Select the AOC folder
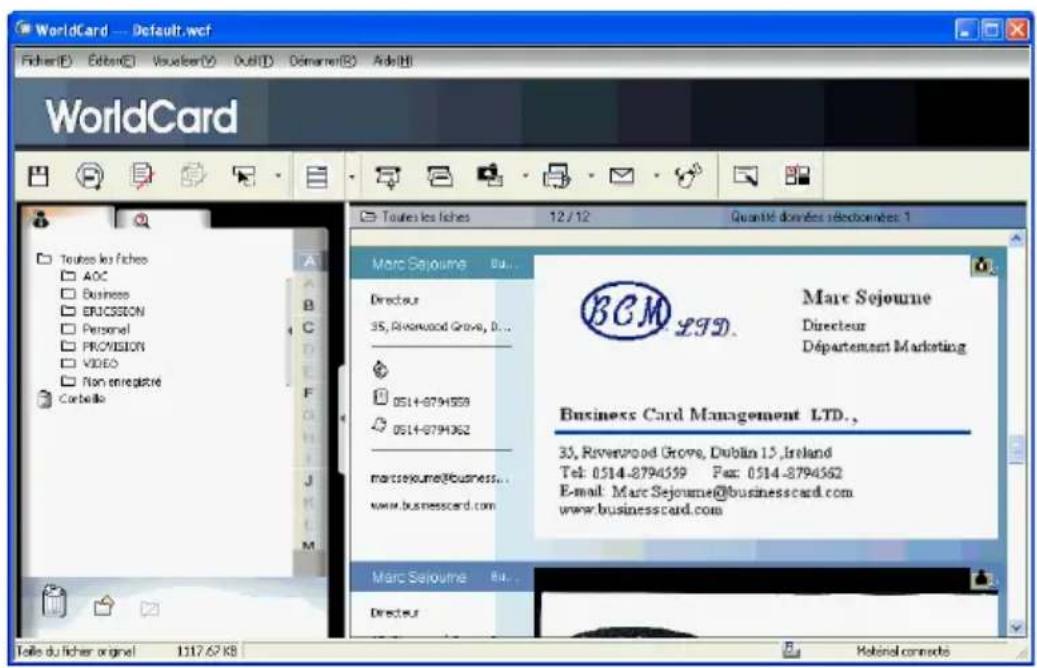The image size is (1037, 668). point(84,276)
